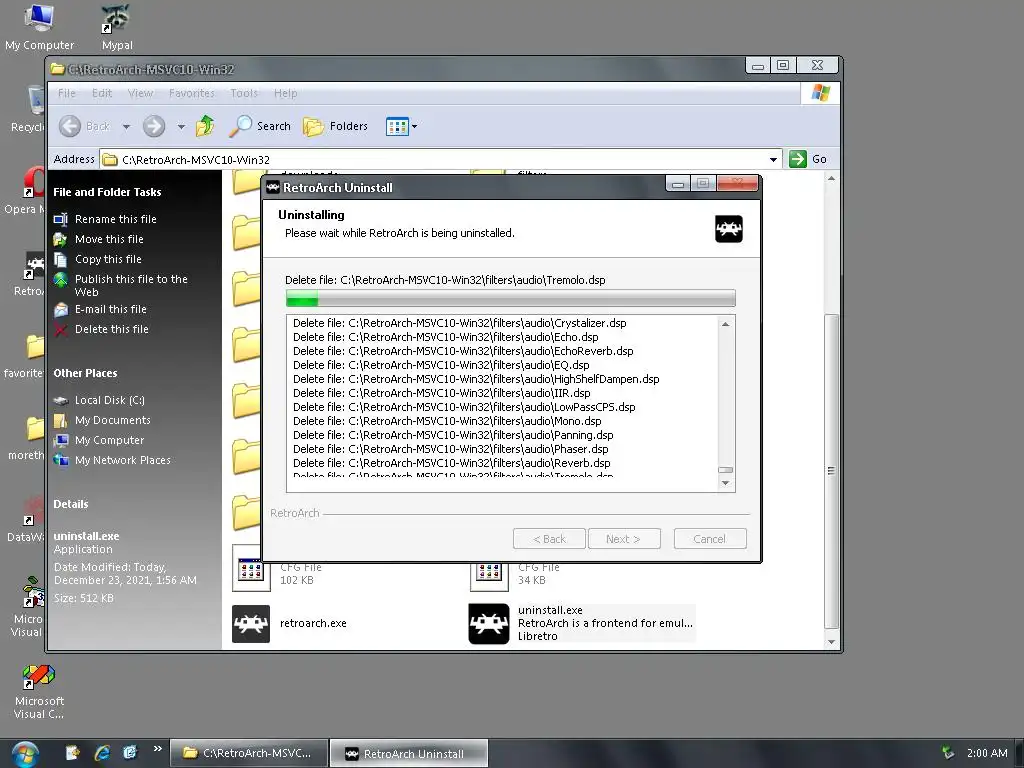Select log line for HighShelfDampen.dsp
Viewport: 1024px width, 768px height.
tap(476, 379)
